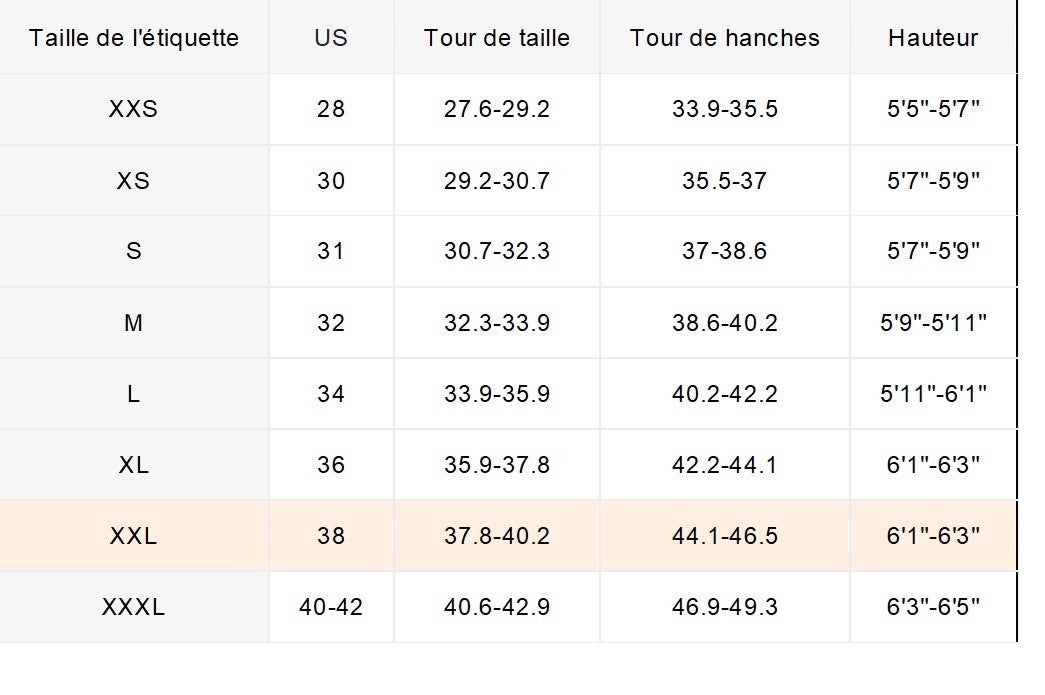Click hip measurement 40.2-42.2 cell
Screen dimensions: 1045x695
[725, 394]
